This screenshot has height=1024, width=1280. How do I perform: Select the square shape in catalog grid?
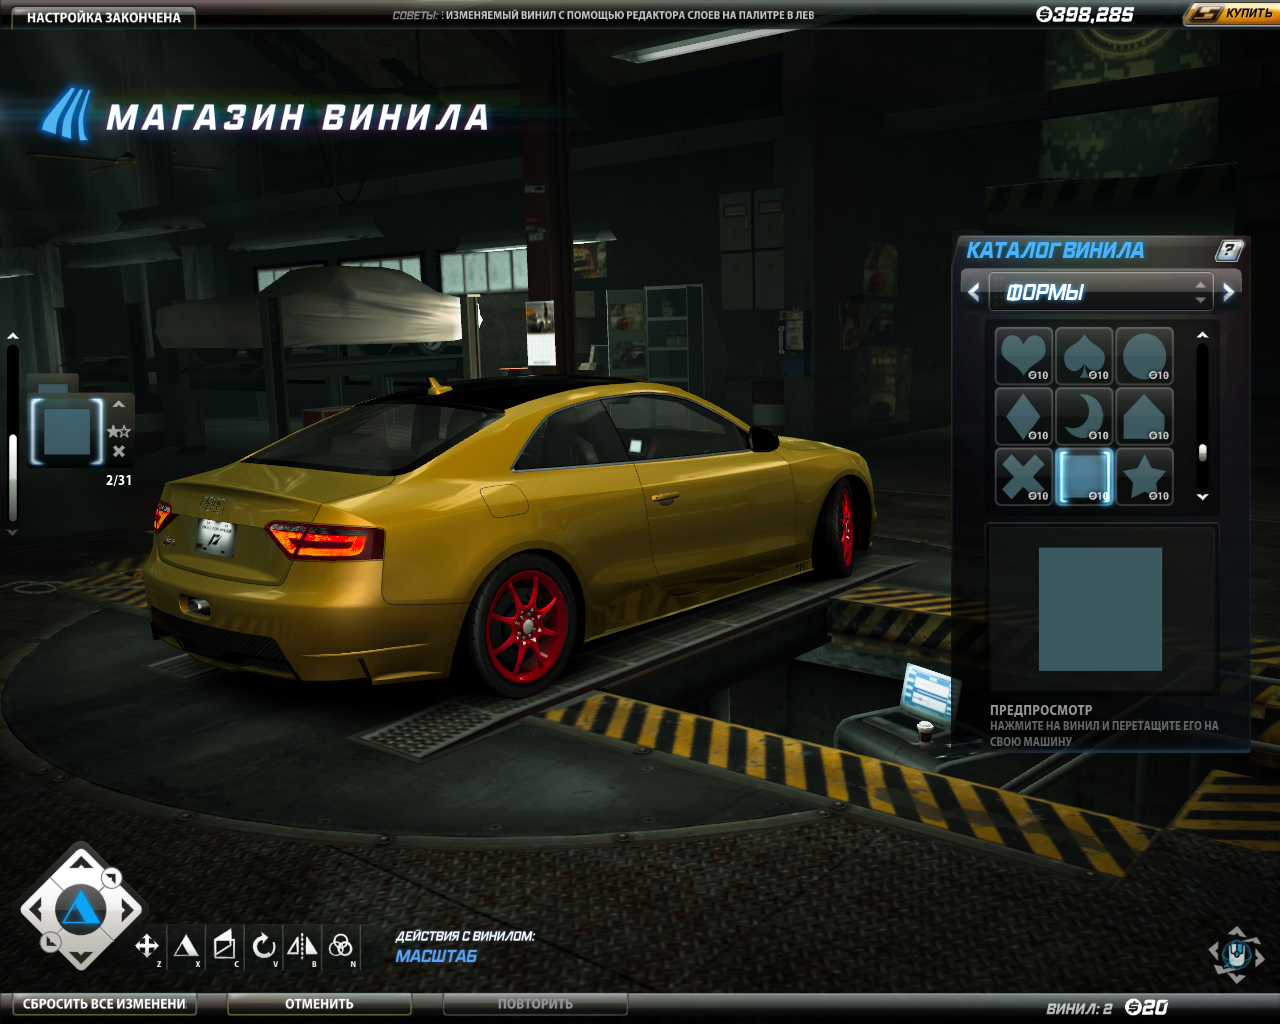(x=1084, y=476)
